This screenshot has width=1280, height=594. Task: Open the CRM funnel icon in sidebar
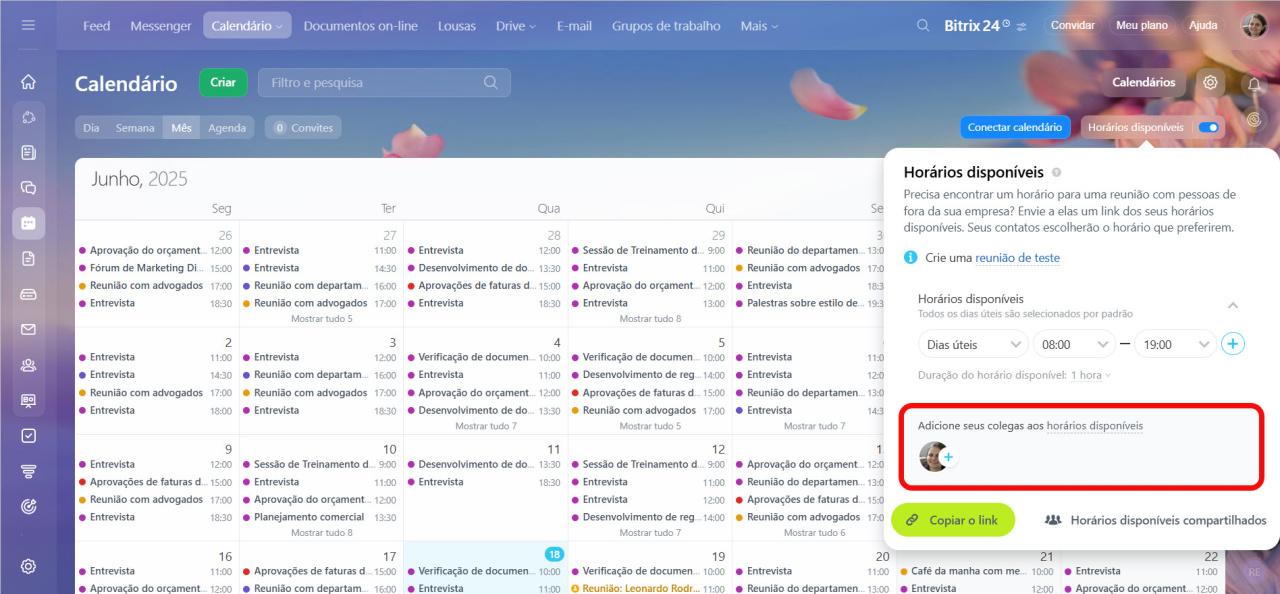(28, 471)
